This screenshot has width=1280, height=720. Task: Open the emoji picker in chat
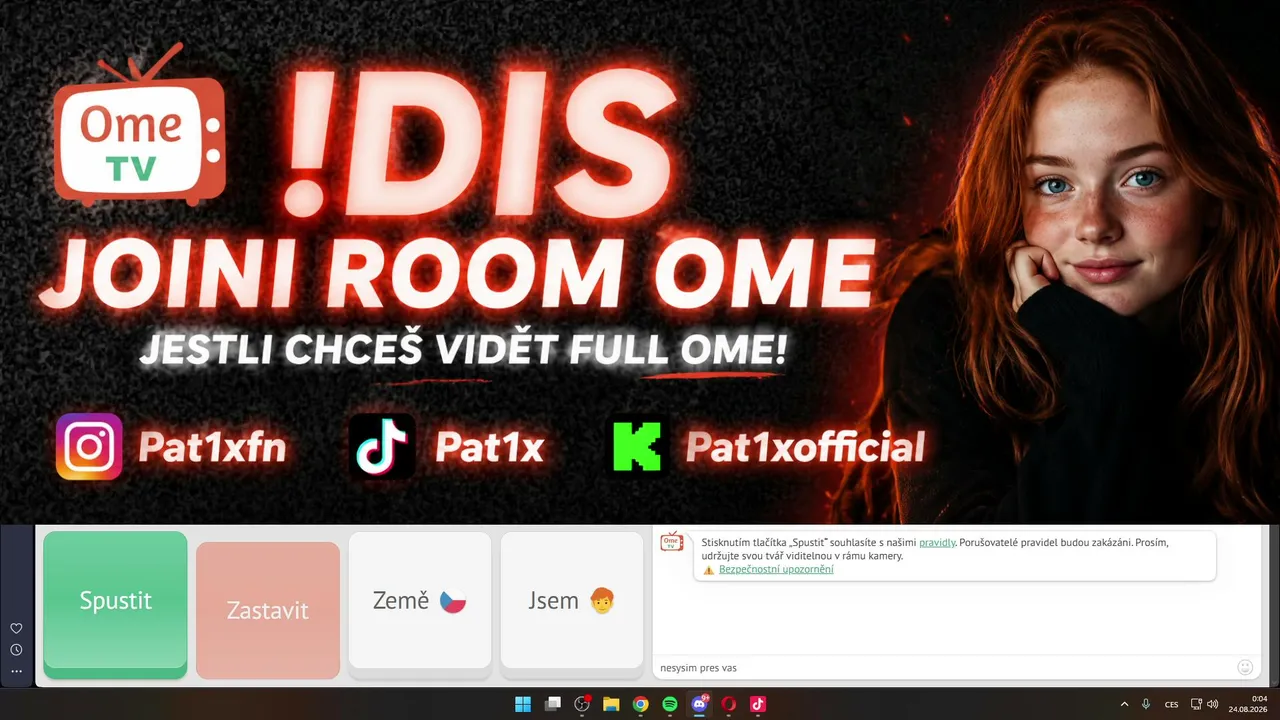(x=1245, y=667)
